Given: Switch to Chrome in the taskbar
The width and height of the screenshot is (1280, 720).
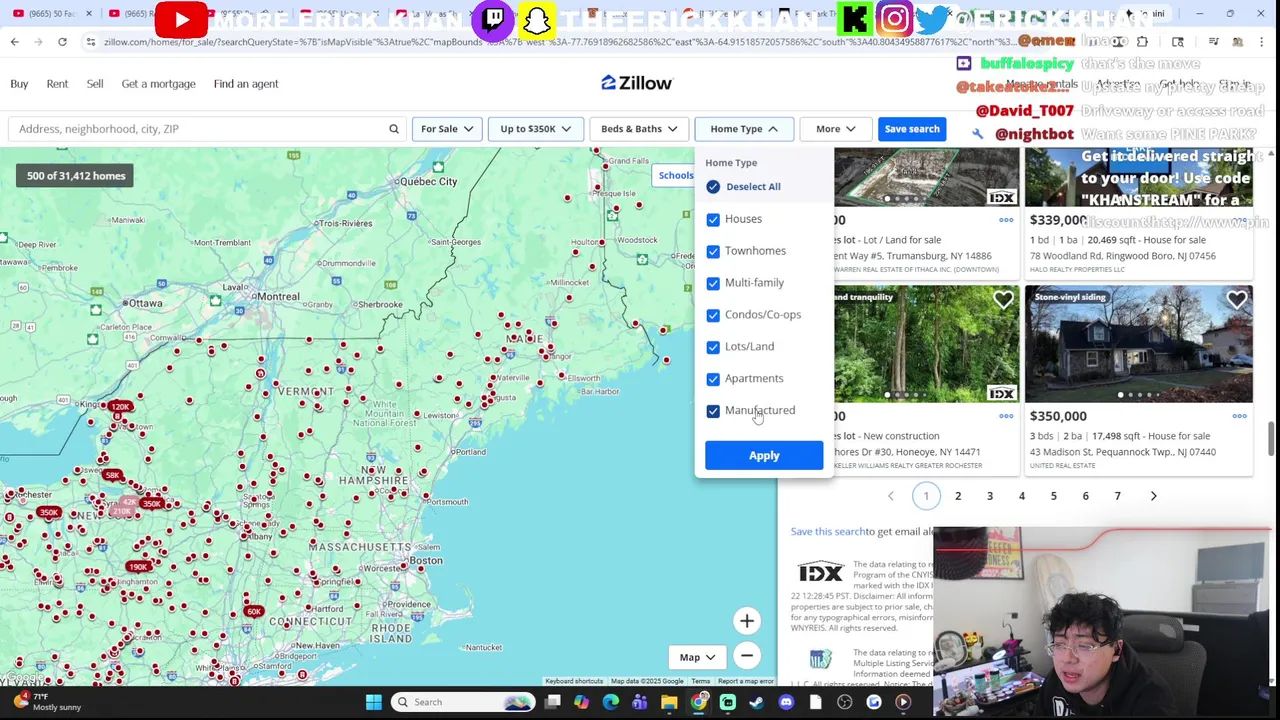Looking at the screenshot, I should (698, 702).
